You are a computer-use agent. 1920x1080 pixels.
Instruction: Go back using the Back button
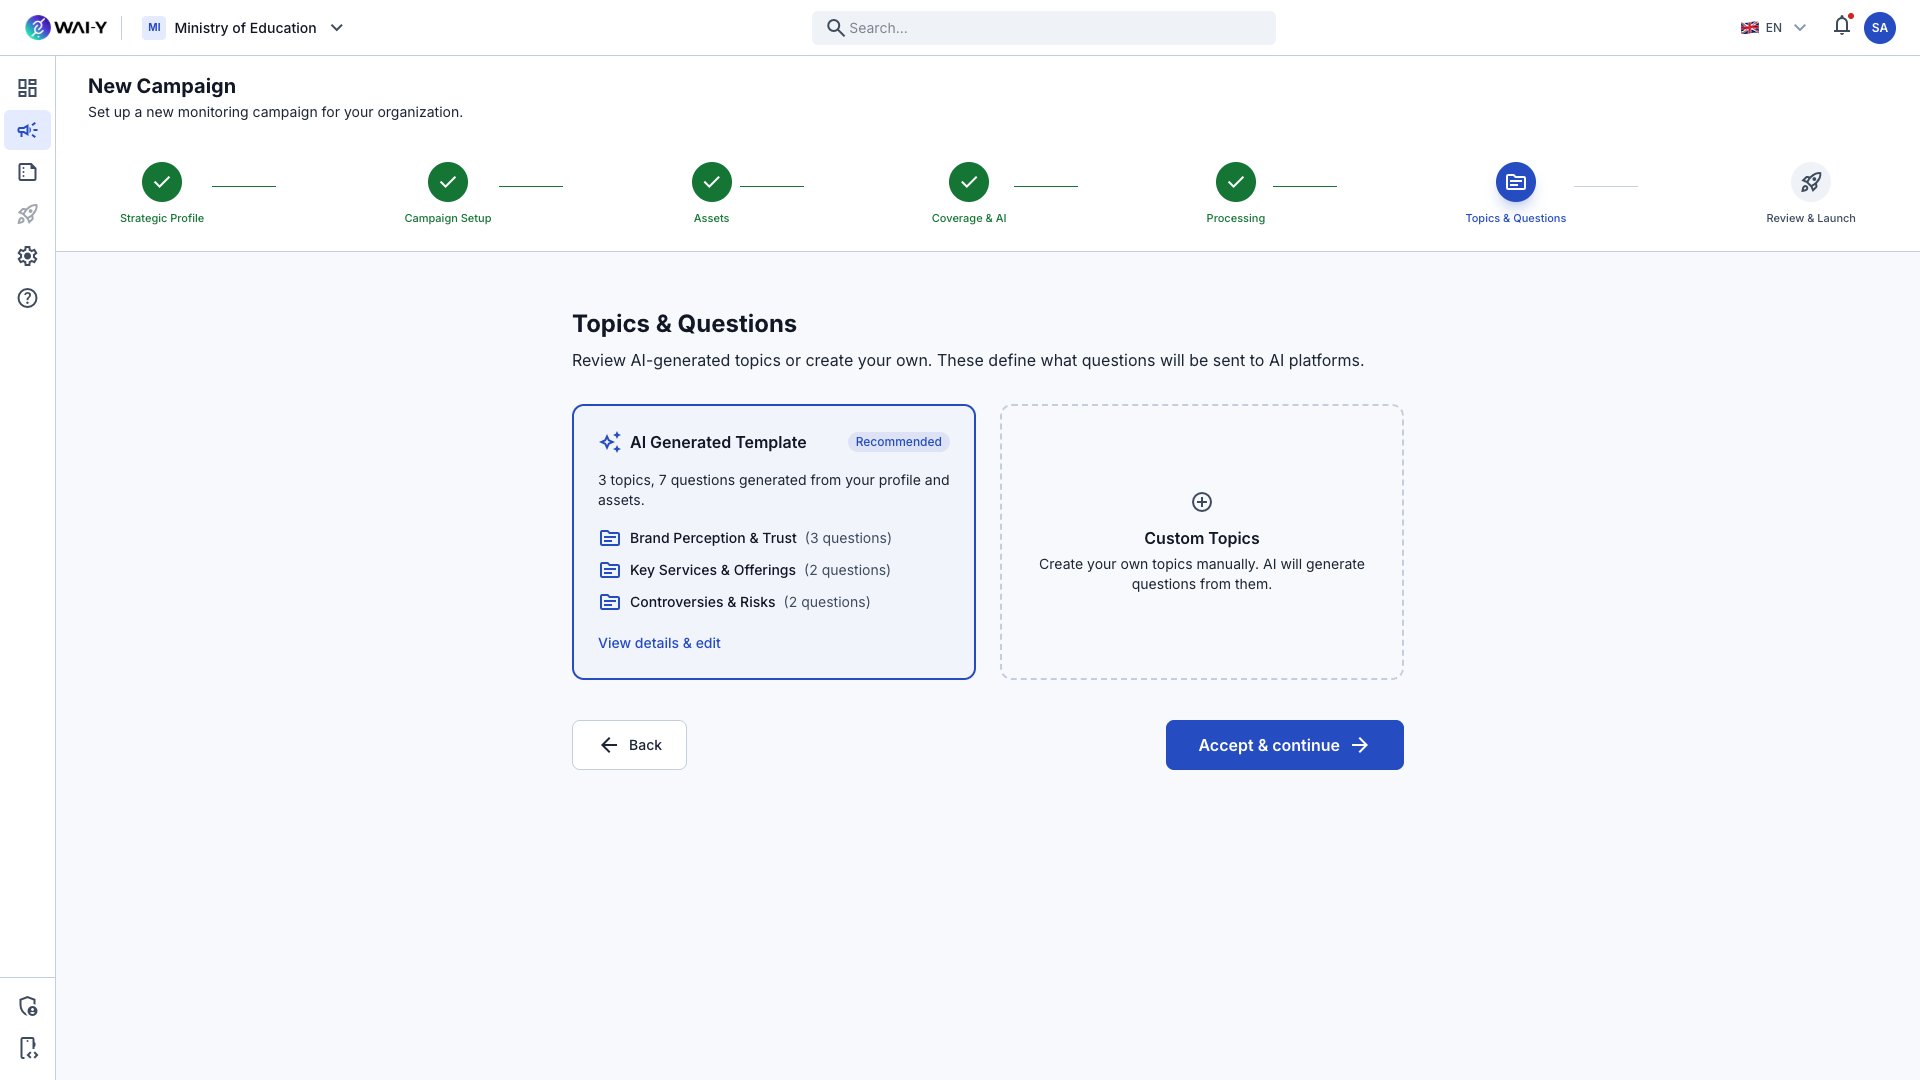click(x=628, y=745)
